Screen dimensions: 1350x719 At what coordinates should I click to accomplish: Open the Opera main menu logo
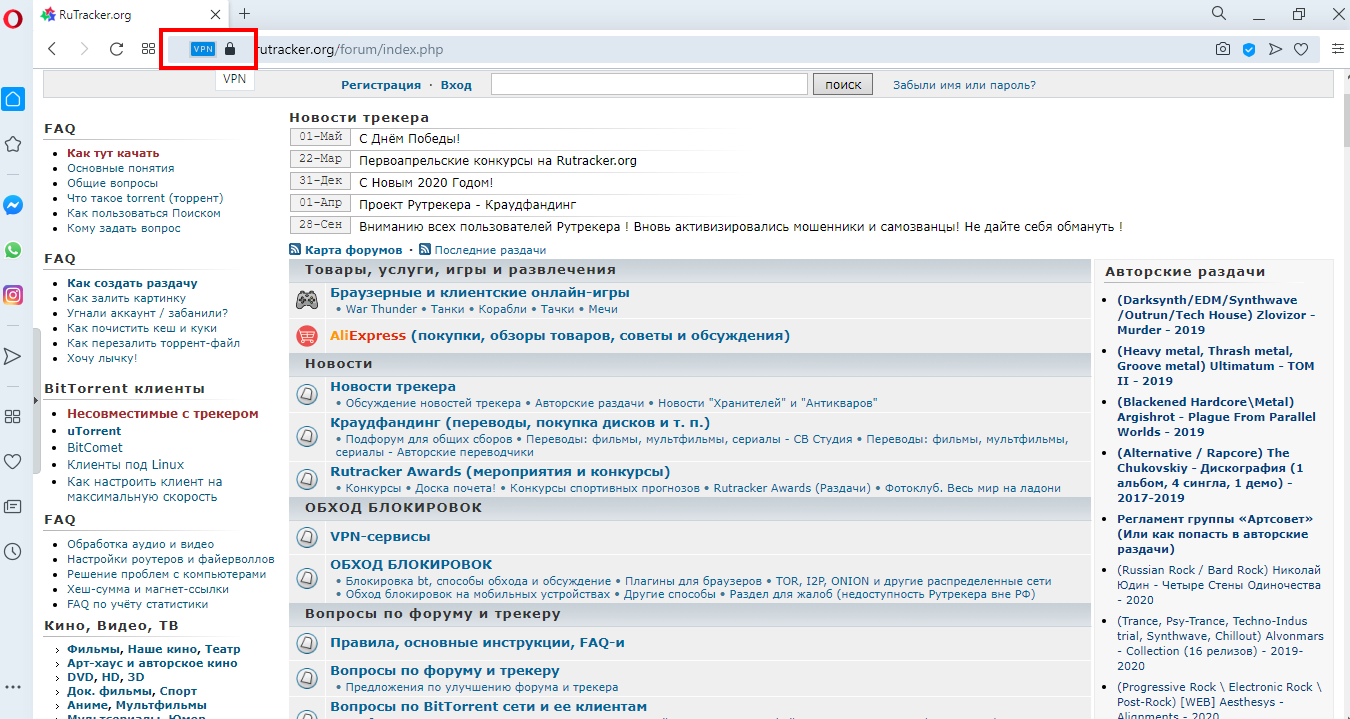13,17
